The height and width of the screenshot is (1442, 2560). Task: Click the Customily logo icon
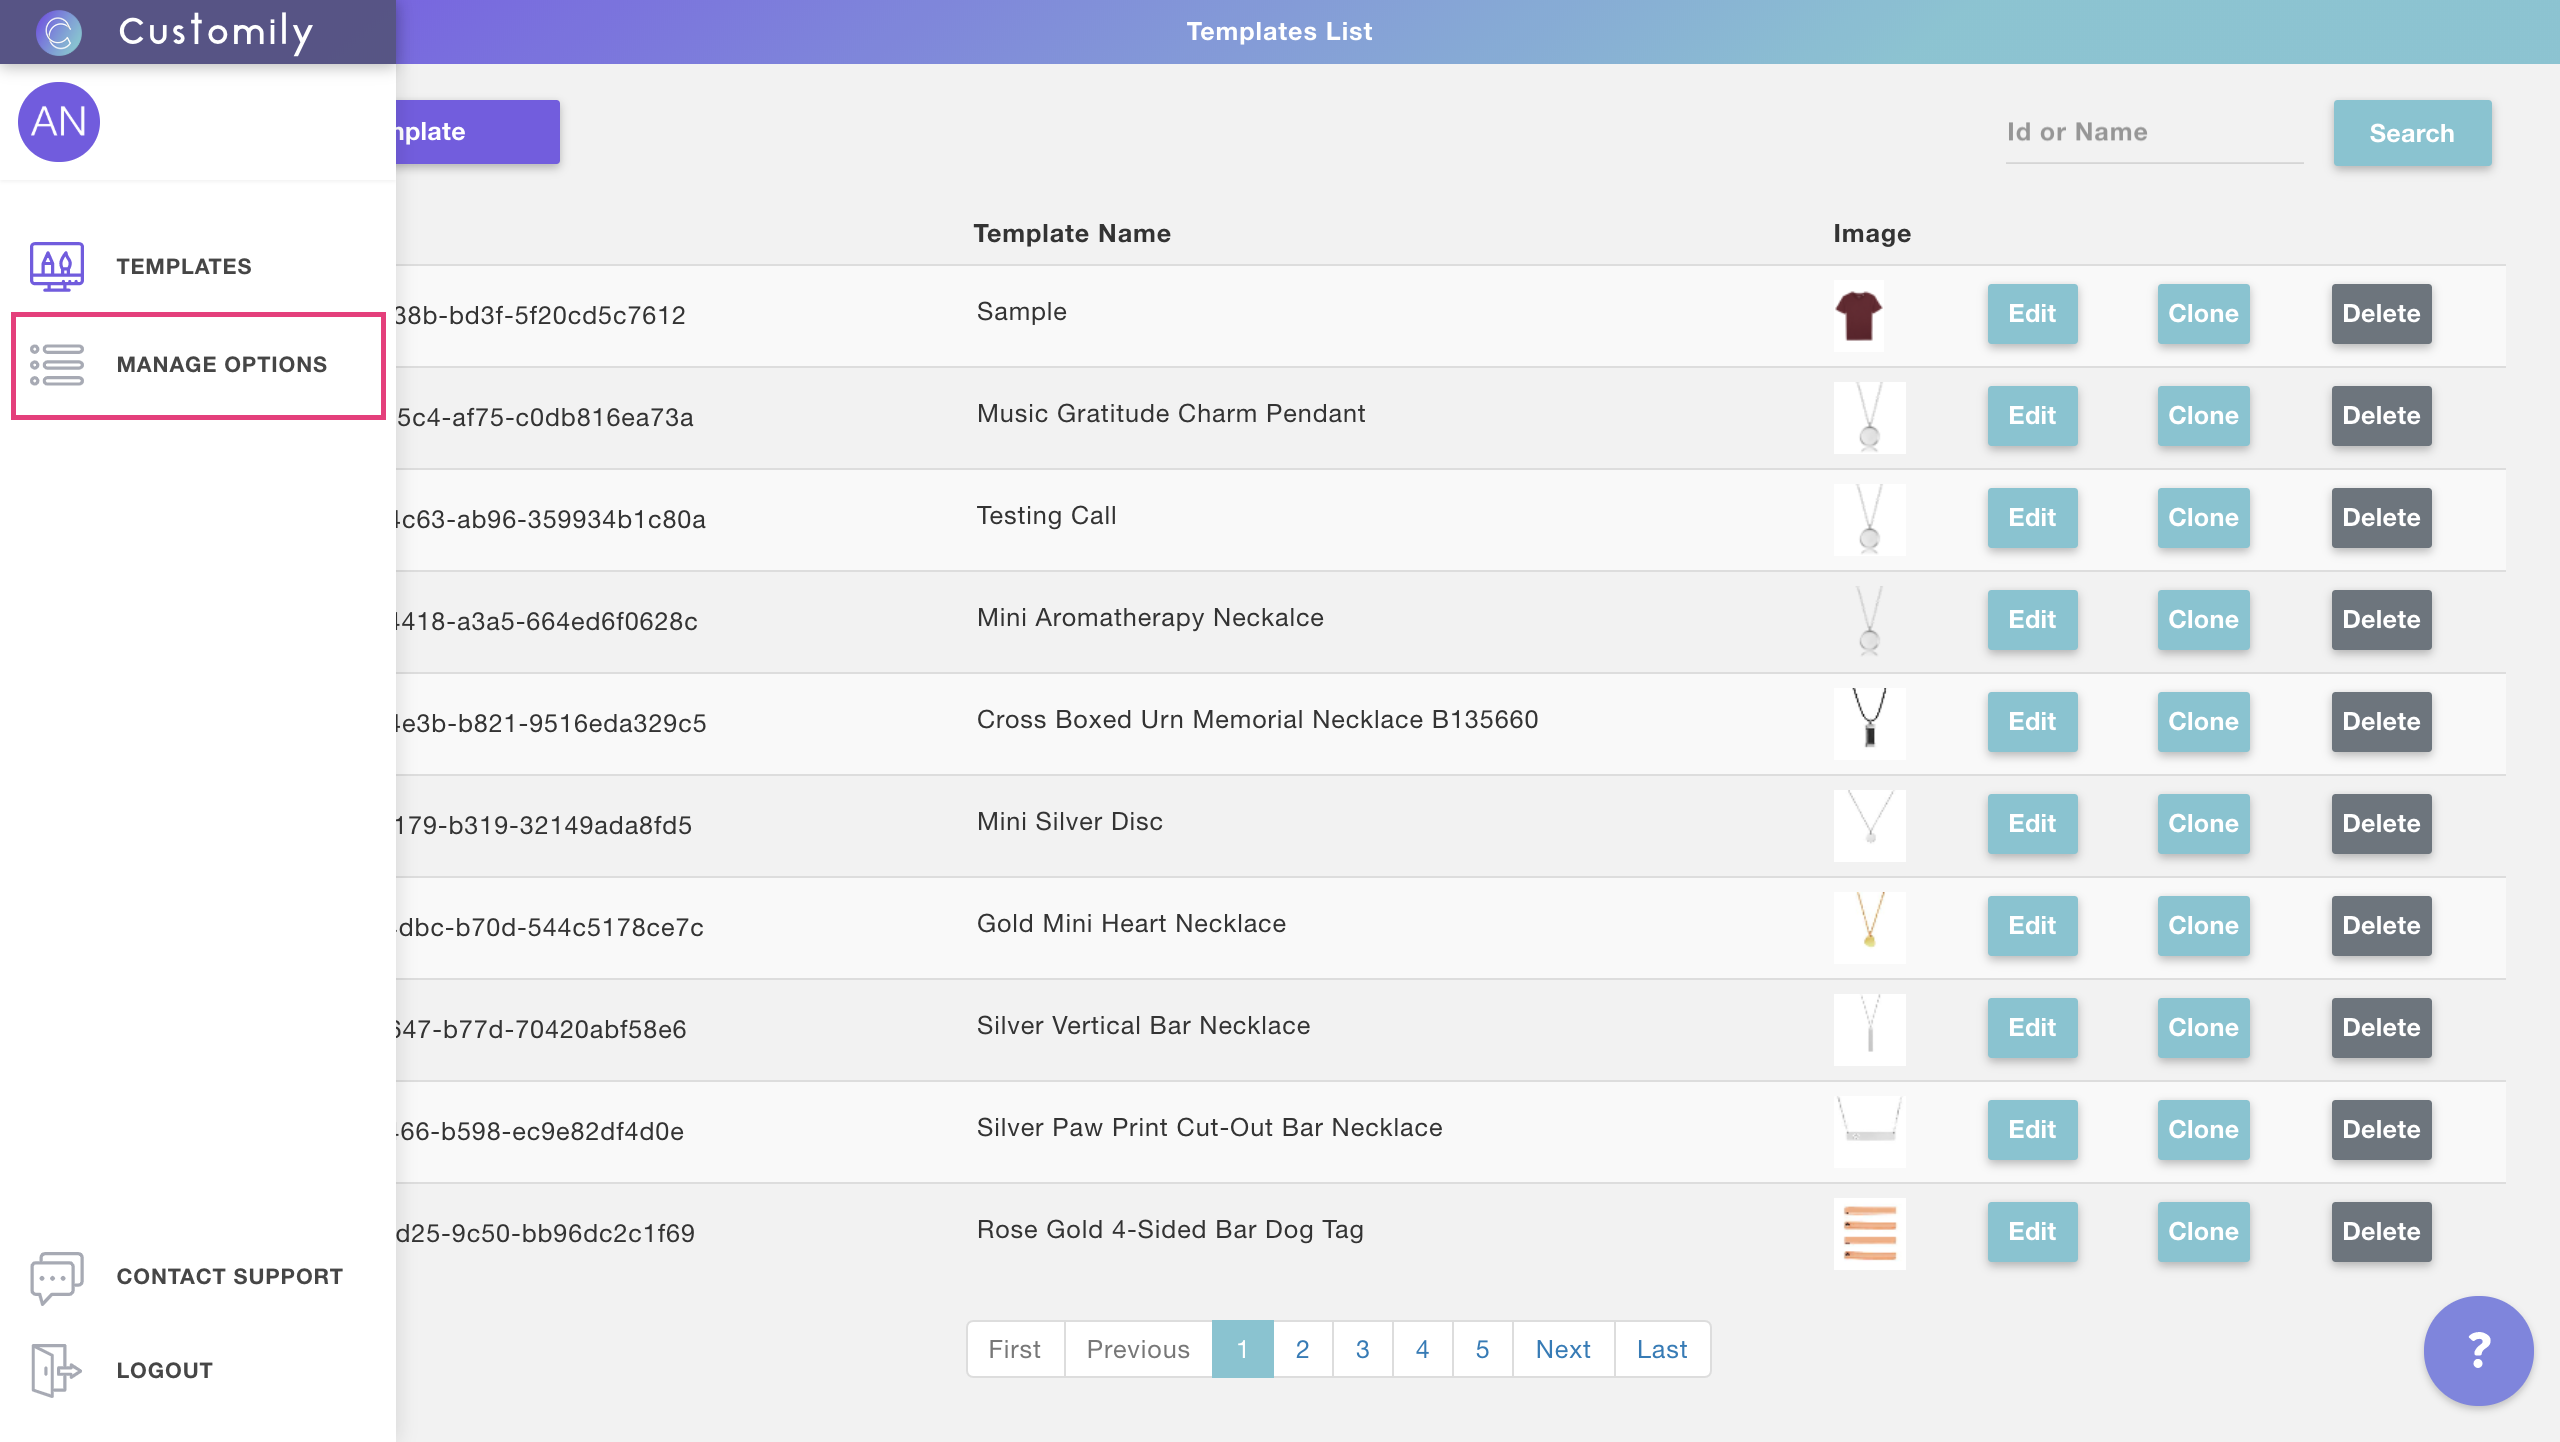(59, 32)
